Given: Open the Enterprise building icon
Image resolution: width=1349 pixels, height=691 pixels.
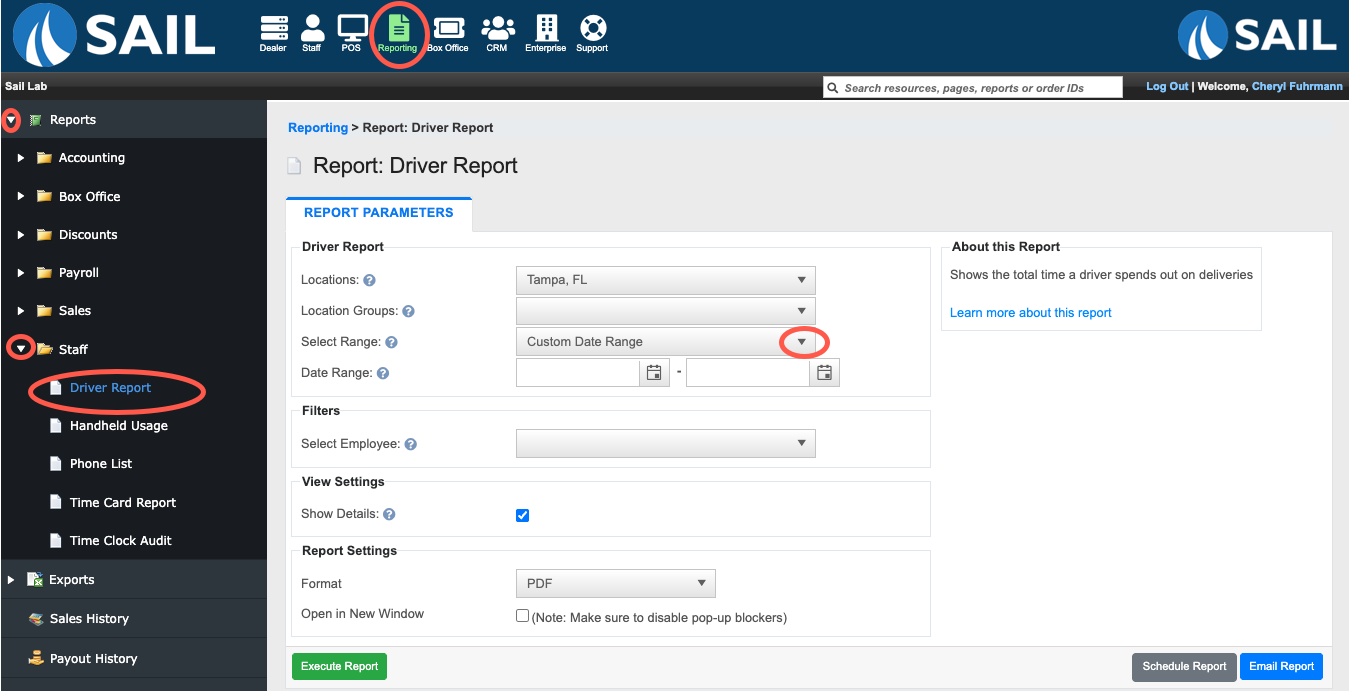Looking at the screenshot, I should pos(546,33).
